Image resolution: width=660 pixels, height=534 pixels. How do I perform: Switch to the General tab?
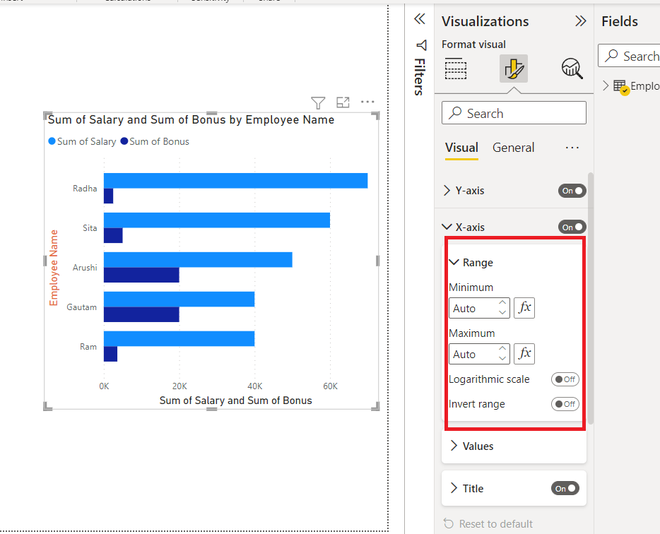pos(514,148)
